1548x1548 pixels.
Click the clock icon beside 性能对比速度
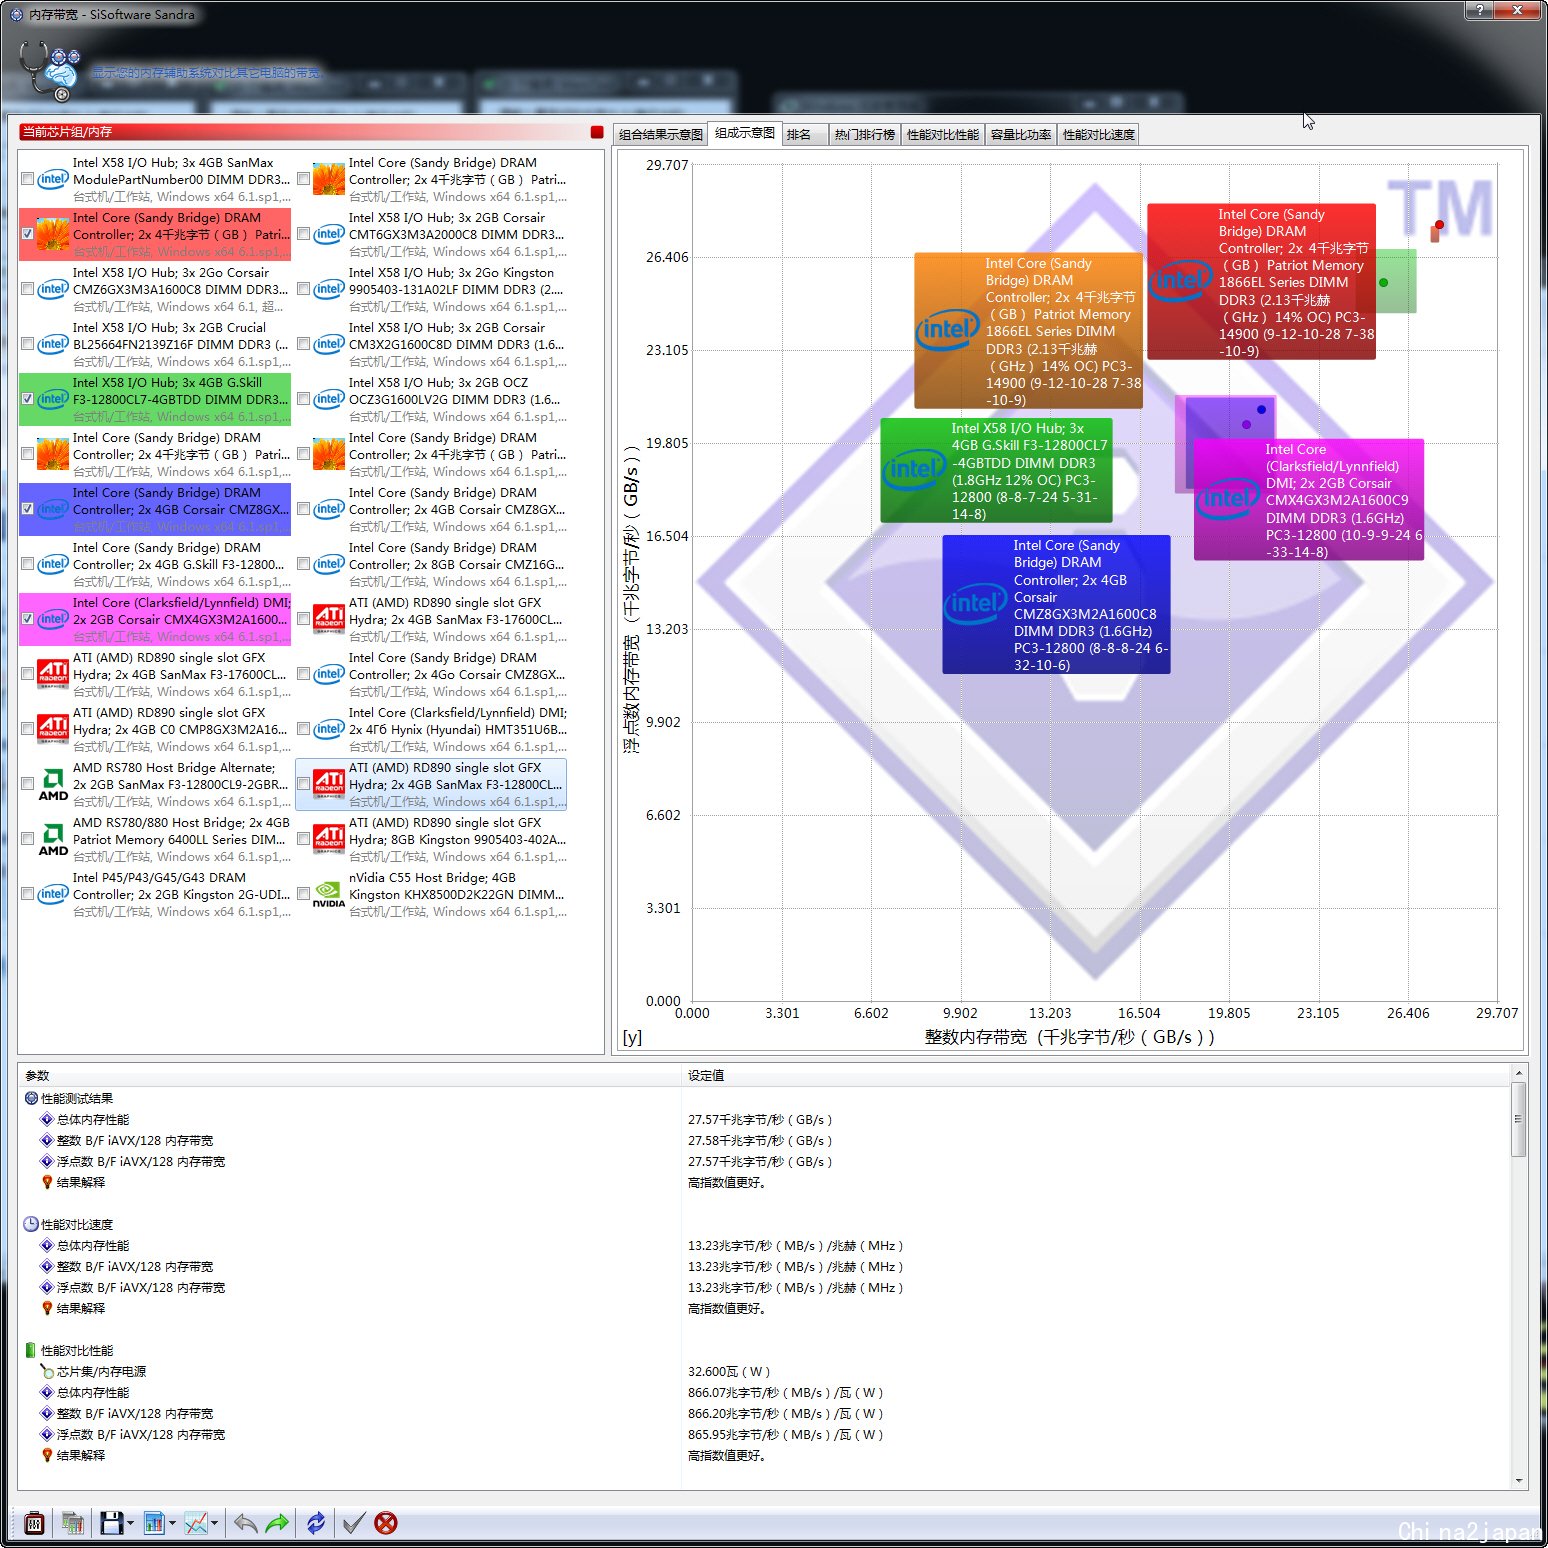(x=31, y=1224)
